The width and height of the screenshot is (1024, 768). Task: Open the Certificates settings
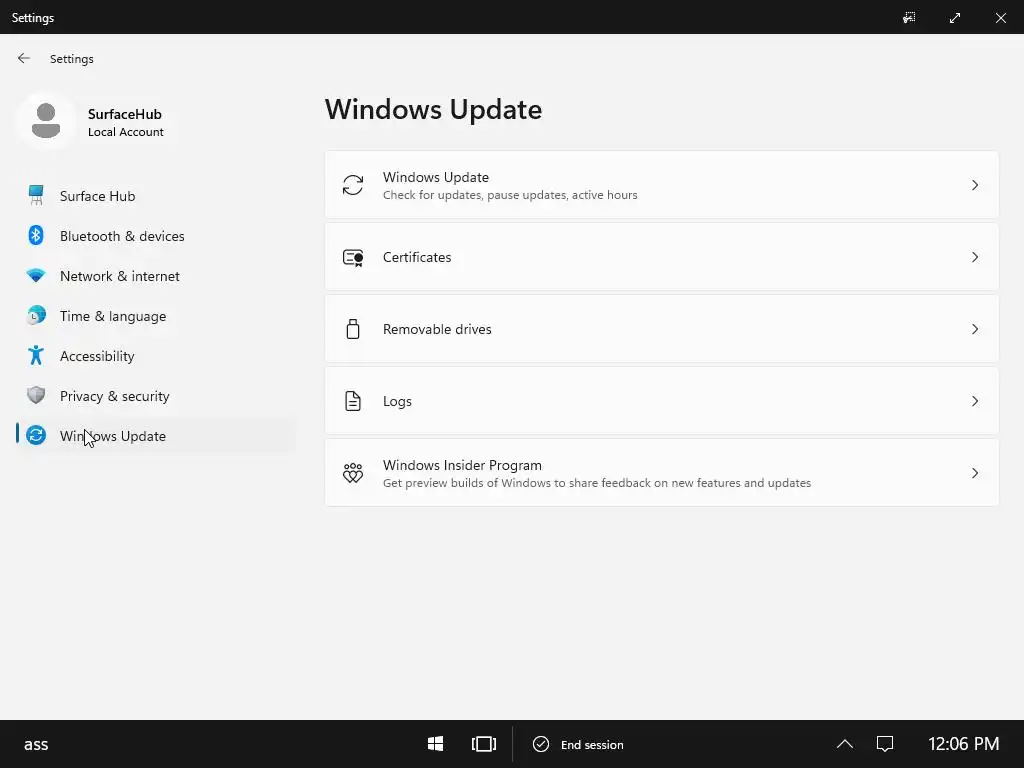click(x=662, y=257)
